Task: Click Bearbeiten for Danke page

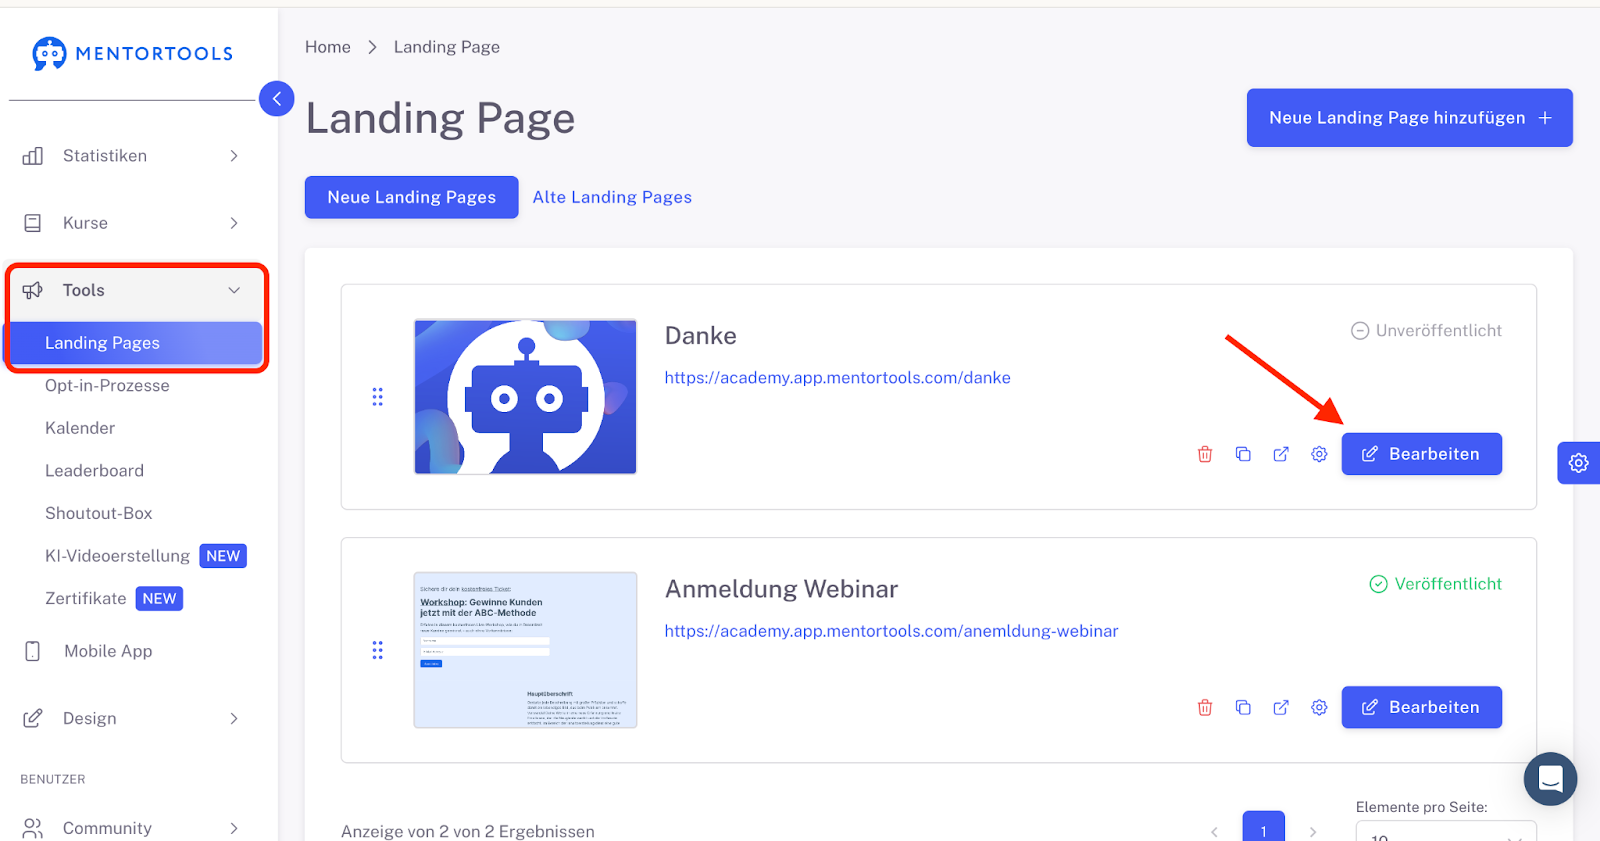Action: click(1422, 454)
